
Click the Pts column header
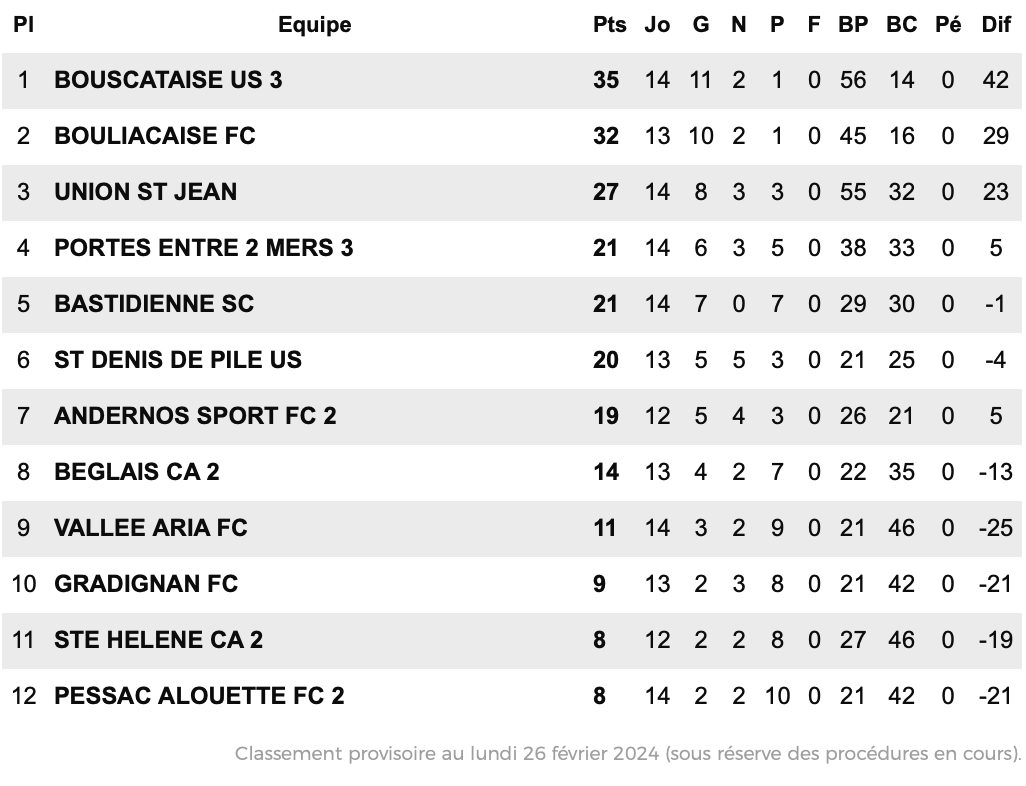609,25
